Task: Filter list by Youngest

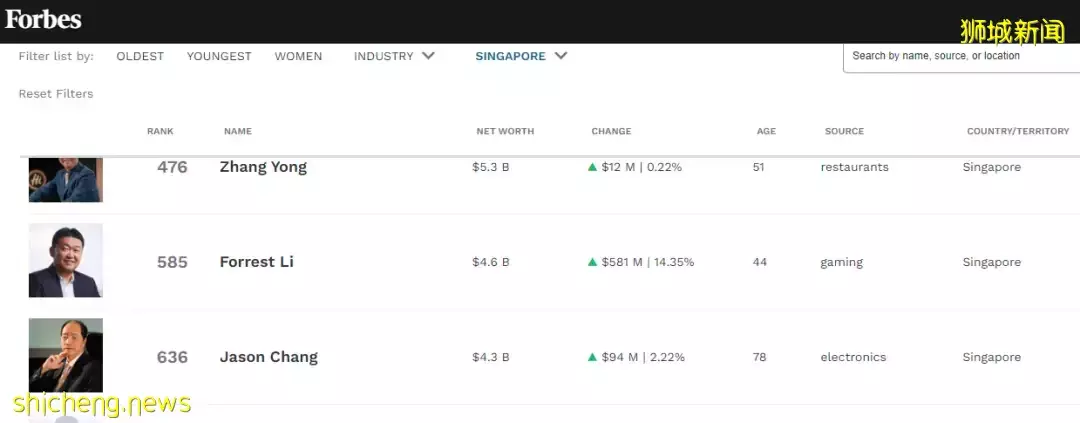Action: 219,56
